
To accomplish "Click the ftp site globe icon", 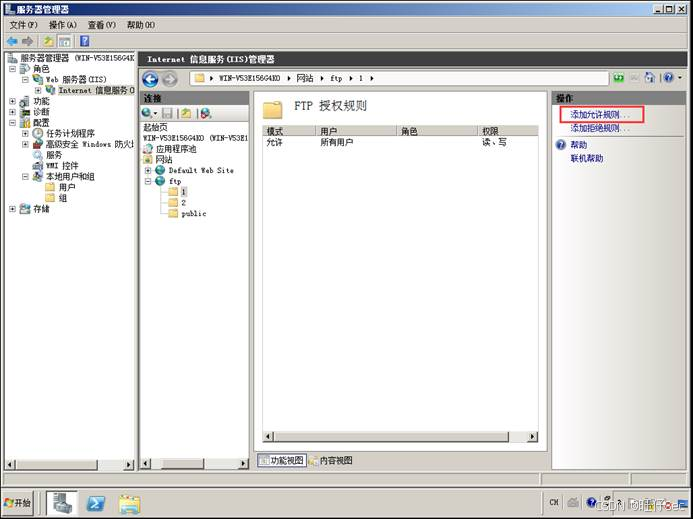I will click(x=160, y=181).
